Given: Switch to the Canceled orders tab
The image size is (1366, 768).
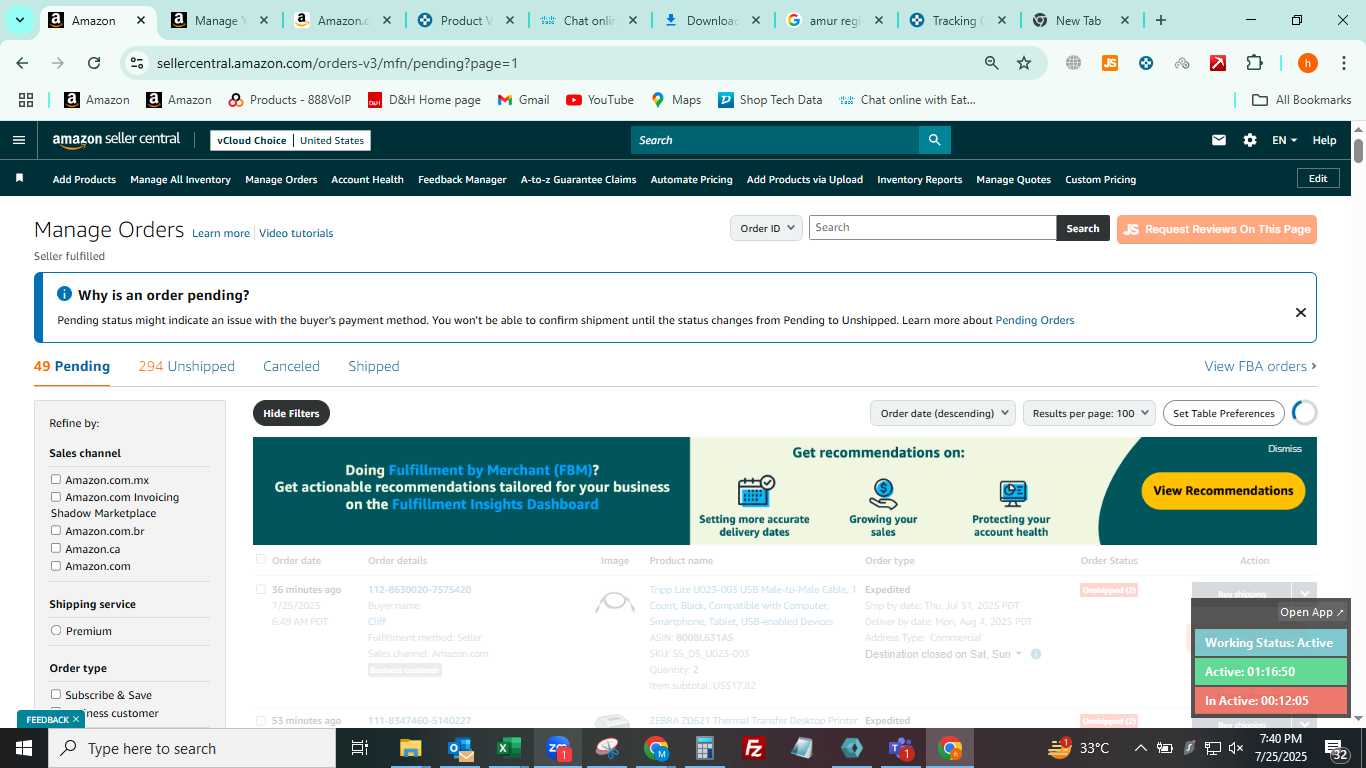Looking at the screenshot, I should (x=291, y=366).
